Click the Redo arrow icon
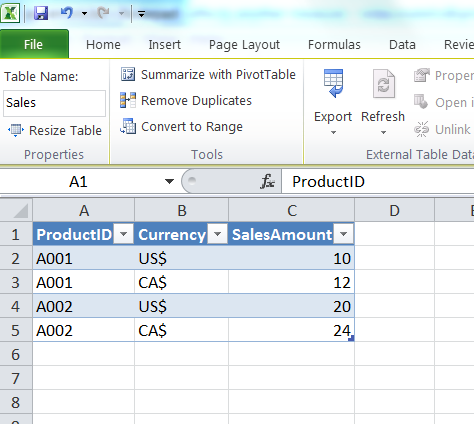This screenshot has height=424, width=474. point(103,13)
